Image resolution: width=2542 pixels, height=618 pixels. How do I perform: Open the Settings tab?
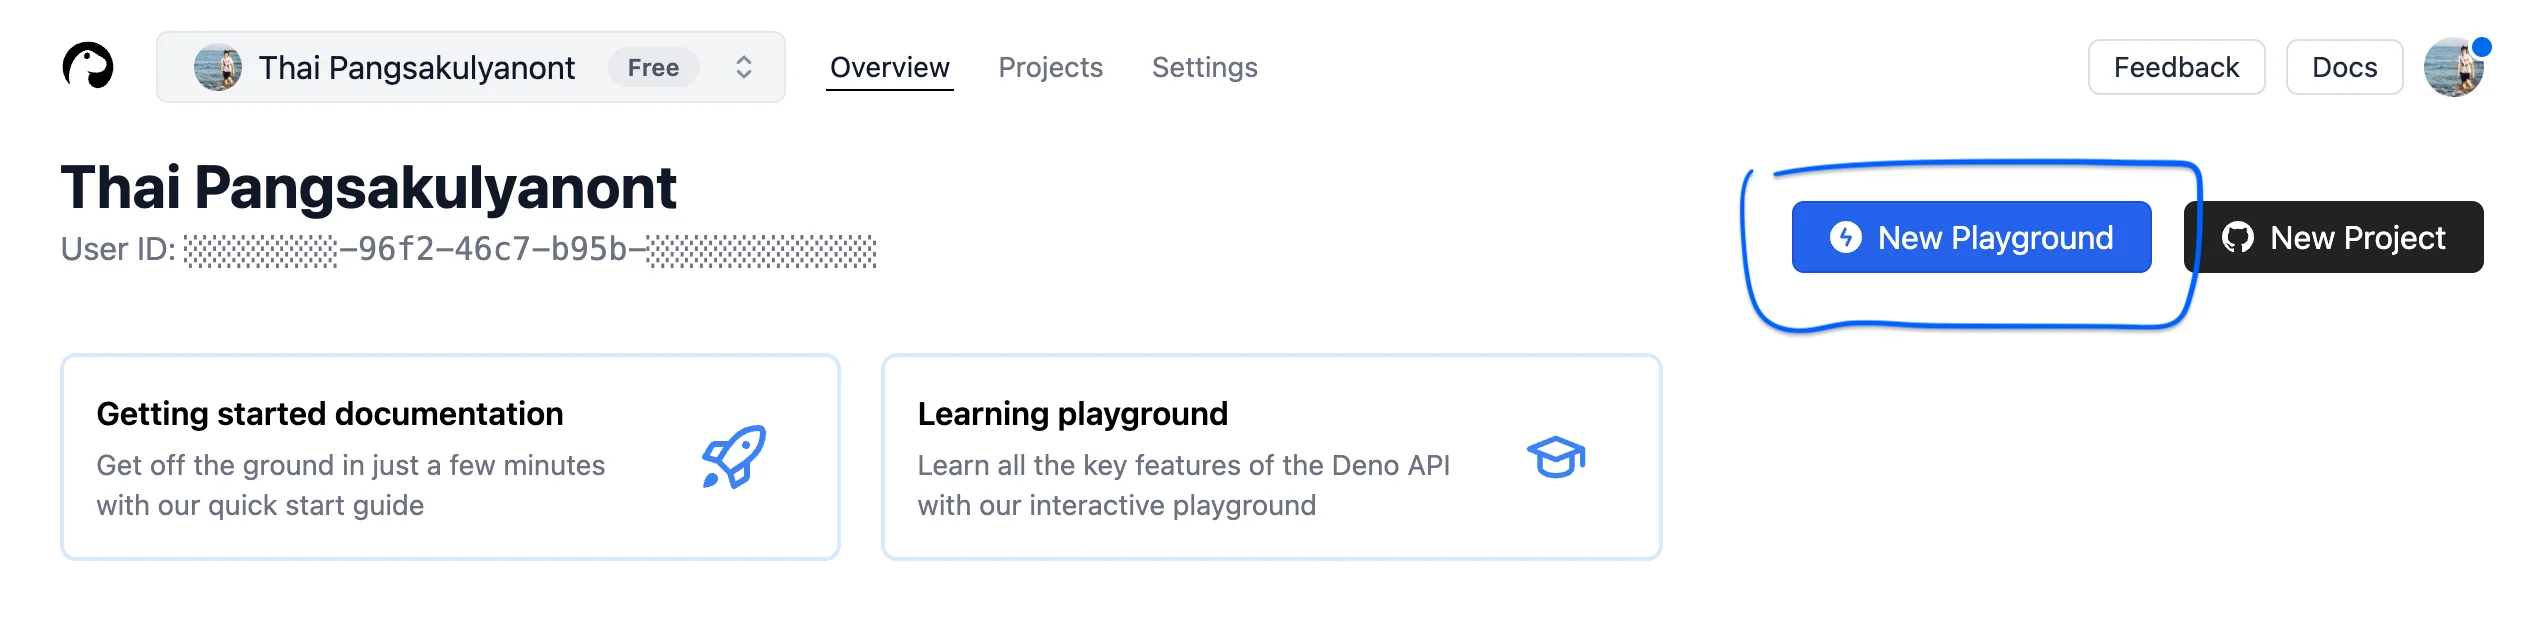click(x=1204, y=67)
